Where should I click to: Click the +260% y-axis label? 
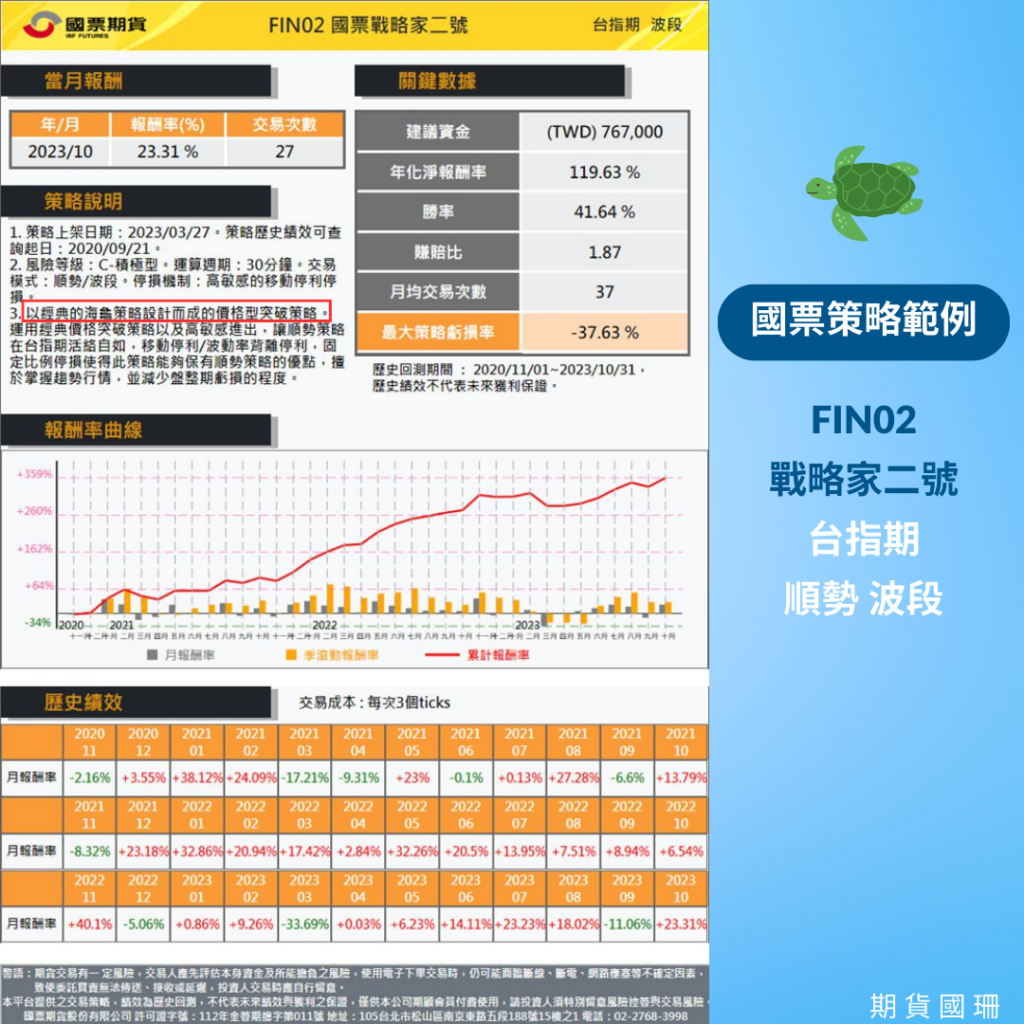(x=35, y=511)
